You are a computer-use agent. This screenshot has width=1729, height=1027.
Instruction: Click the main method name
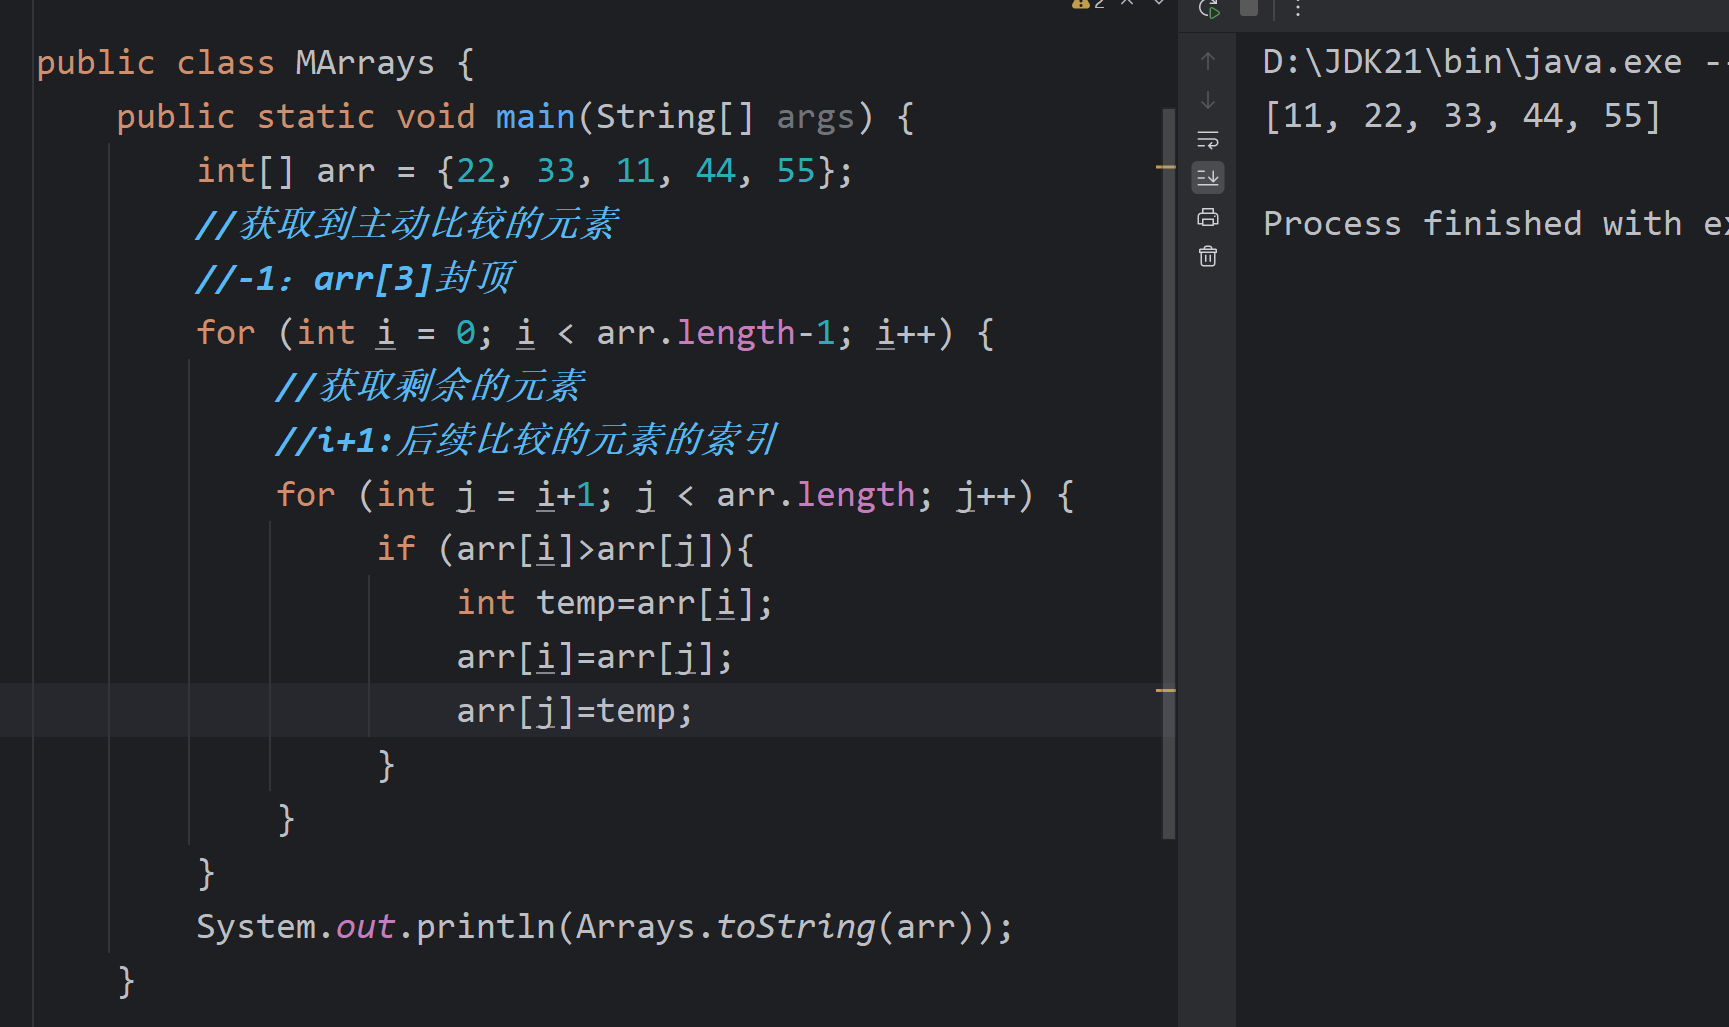pyautogui.click(x=535, y=117)
